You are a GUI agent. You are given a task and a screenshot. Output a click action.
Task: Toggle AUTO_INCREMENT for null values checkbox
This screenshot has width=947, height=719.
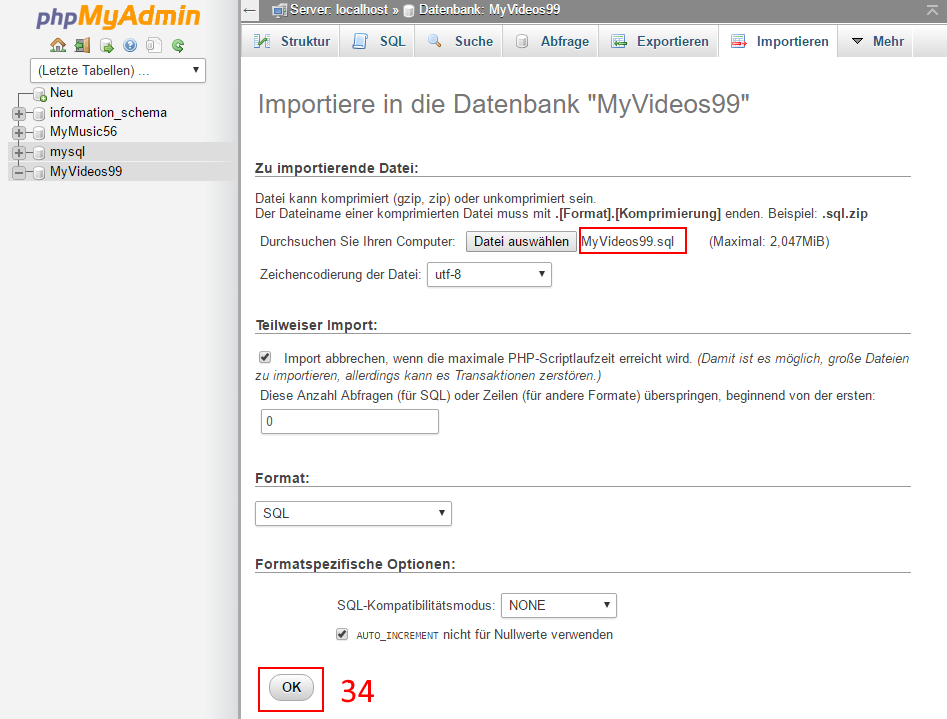(342, 634)
